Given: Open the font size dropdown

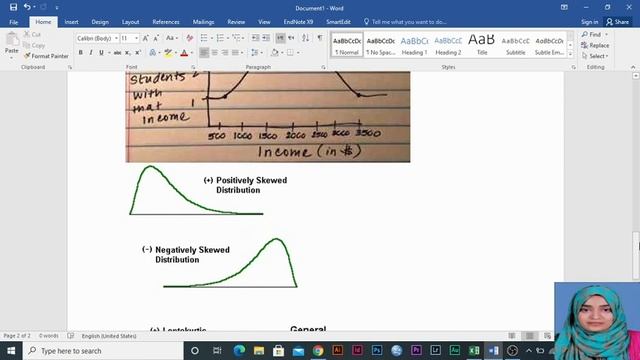Looking at the screenshot, I should (136, 38).
